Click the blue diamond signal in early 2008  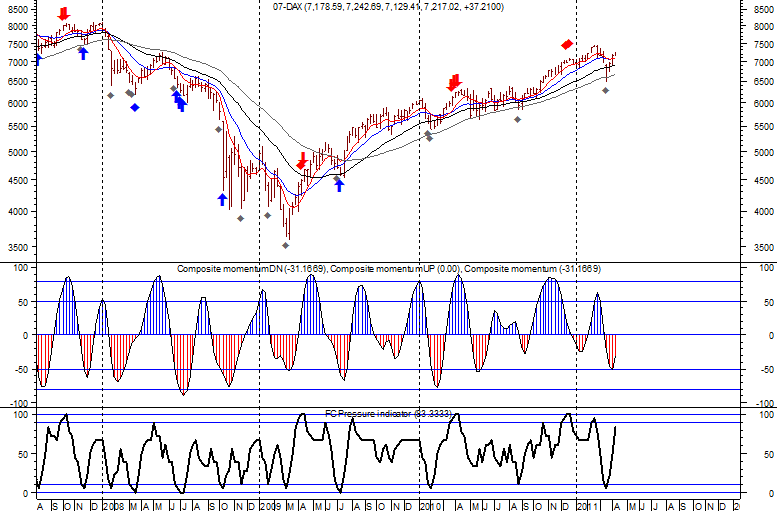click(135, 107)
